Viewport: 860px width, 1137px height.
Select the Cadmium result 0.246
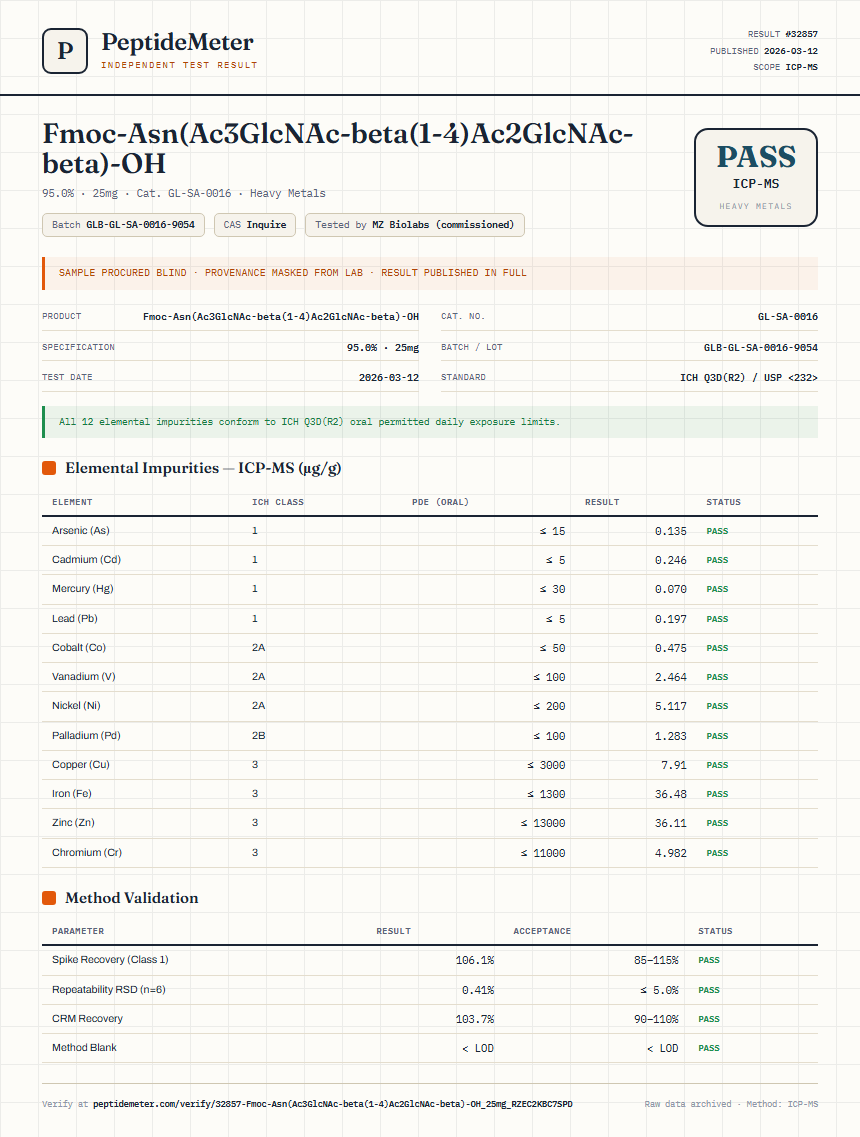[x=670, y=561]
